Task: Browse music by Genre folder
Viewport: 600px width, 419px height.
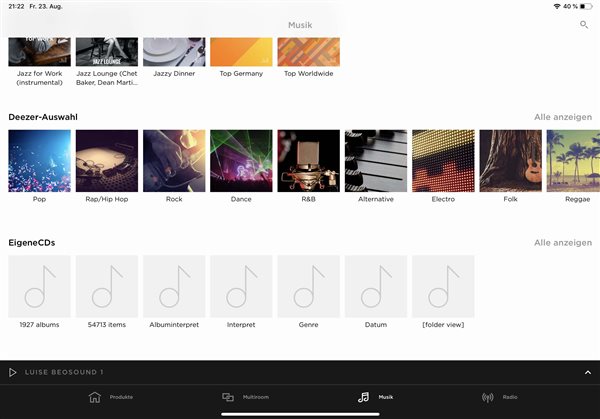Action: (308, 286)
